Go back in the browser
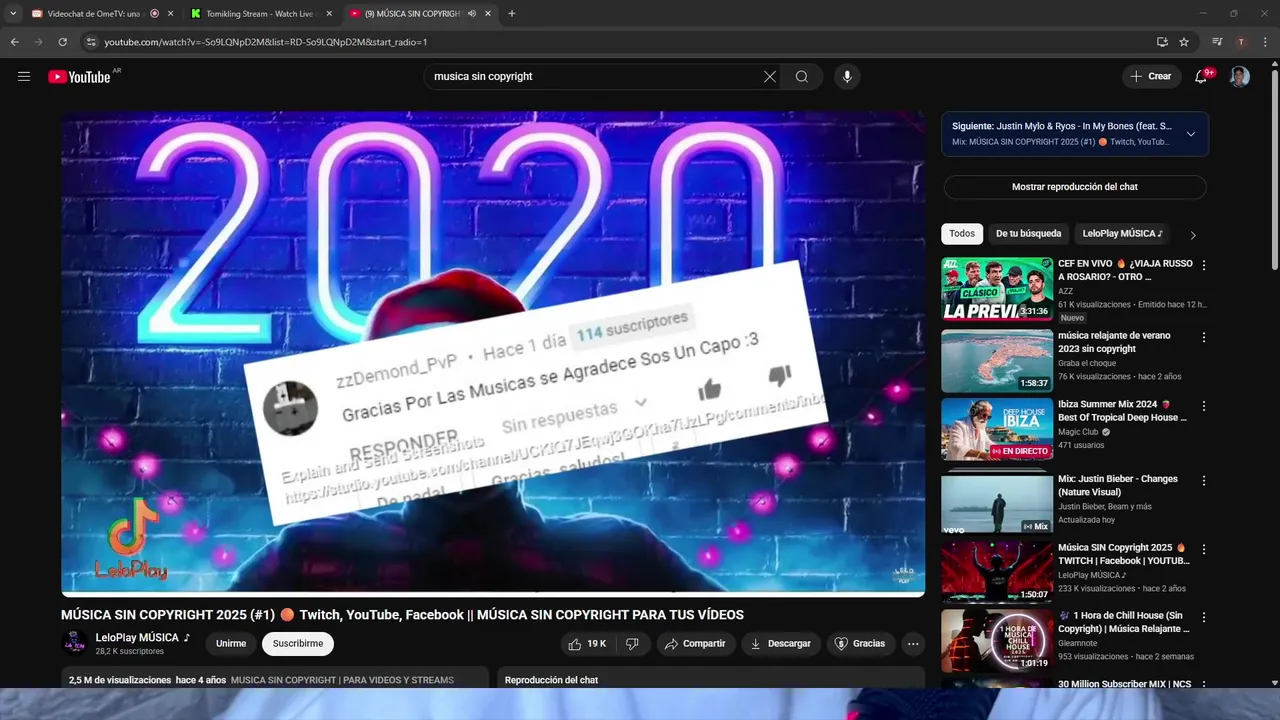1280x720 pixels. [x=14, y=42]
